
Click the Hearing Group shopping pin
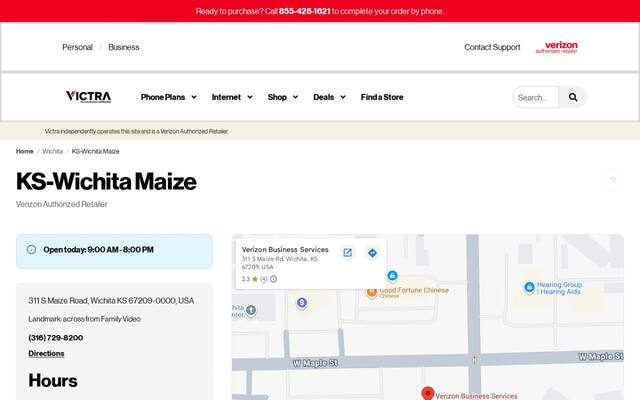coord(529,288)
